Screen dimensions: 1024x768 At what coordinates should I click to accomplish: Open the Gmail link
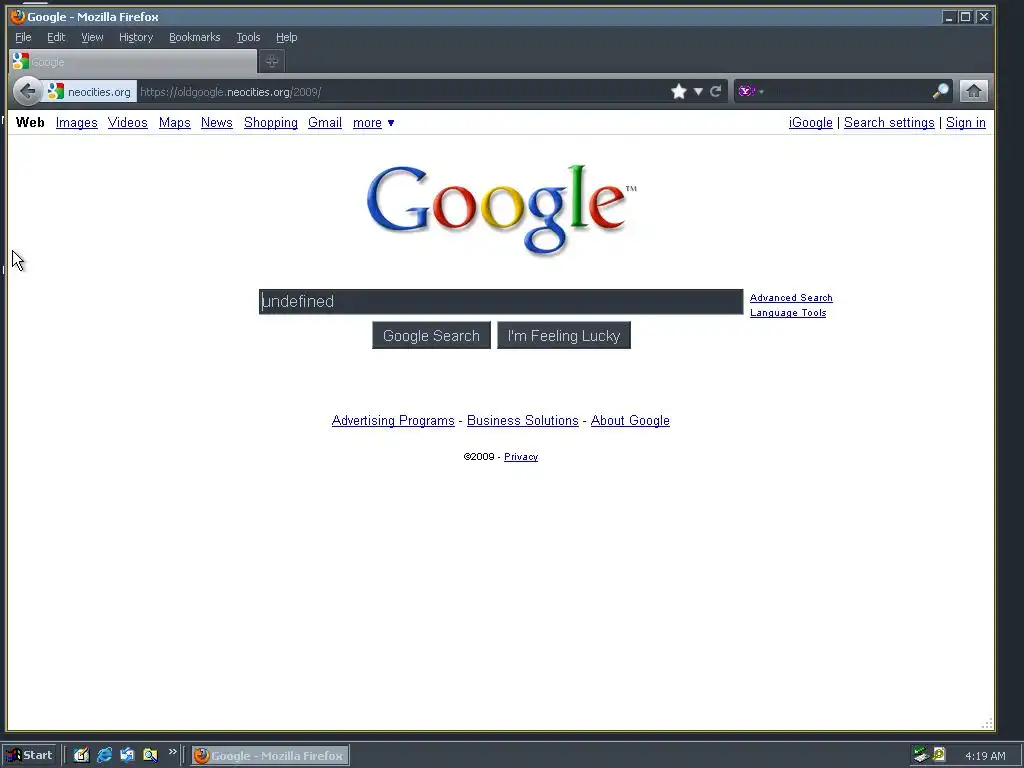coord(325,123)
